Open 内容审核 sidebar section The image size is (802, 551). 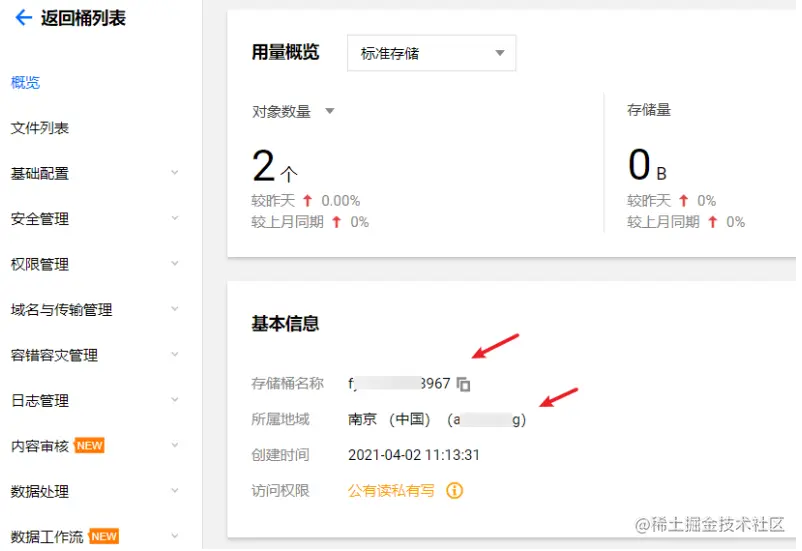click(x=40, y=446)
